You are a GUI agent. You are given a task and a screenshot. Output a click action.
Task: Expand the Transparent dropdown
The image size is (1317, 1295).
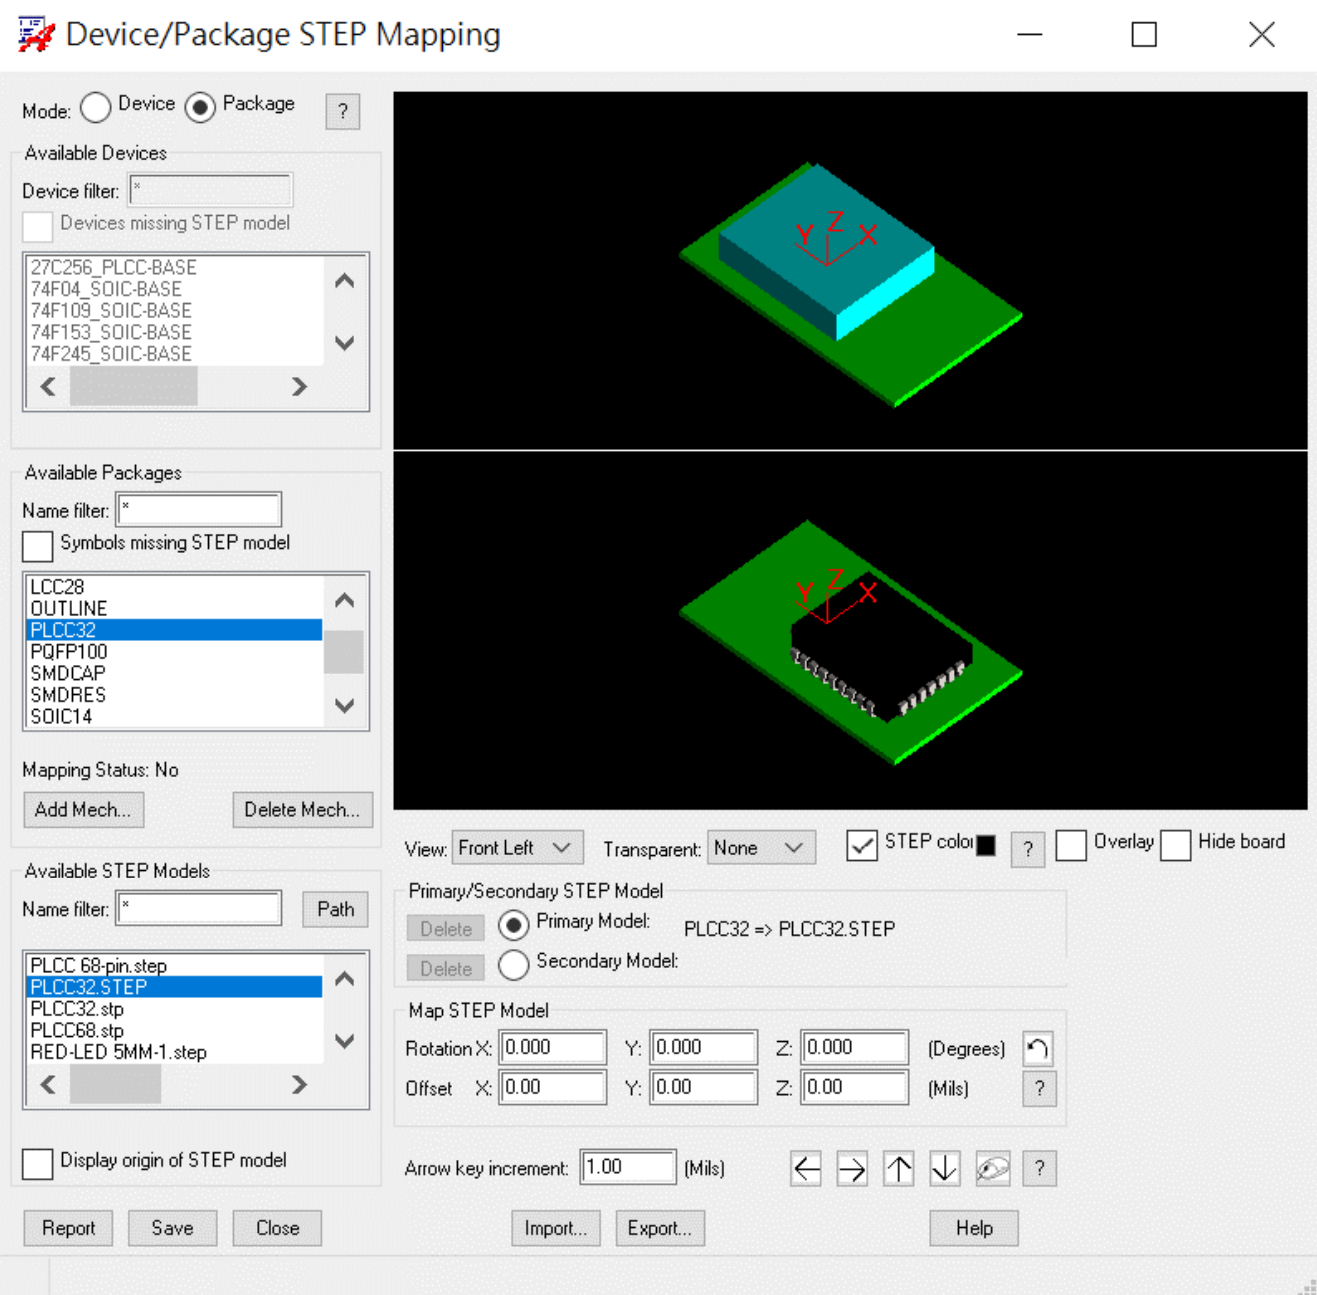click(x=760, y=848)
